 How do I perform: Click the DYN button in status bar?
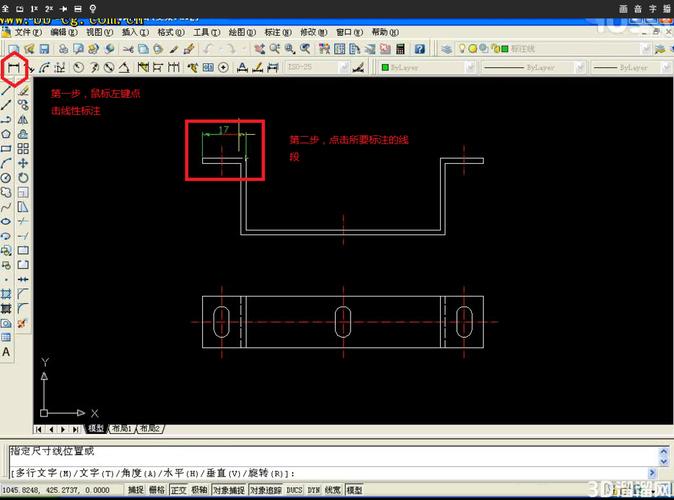[x=313, y=490]
